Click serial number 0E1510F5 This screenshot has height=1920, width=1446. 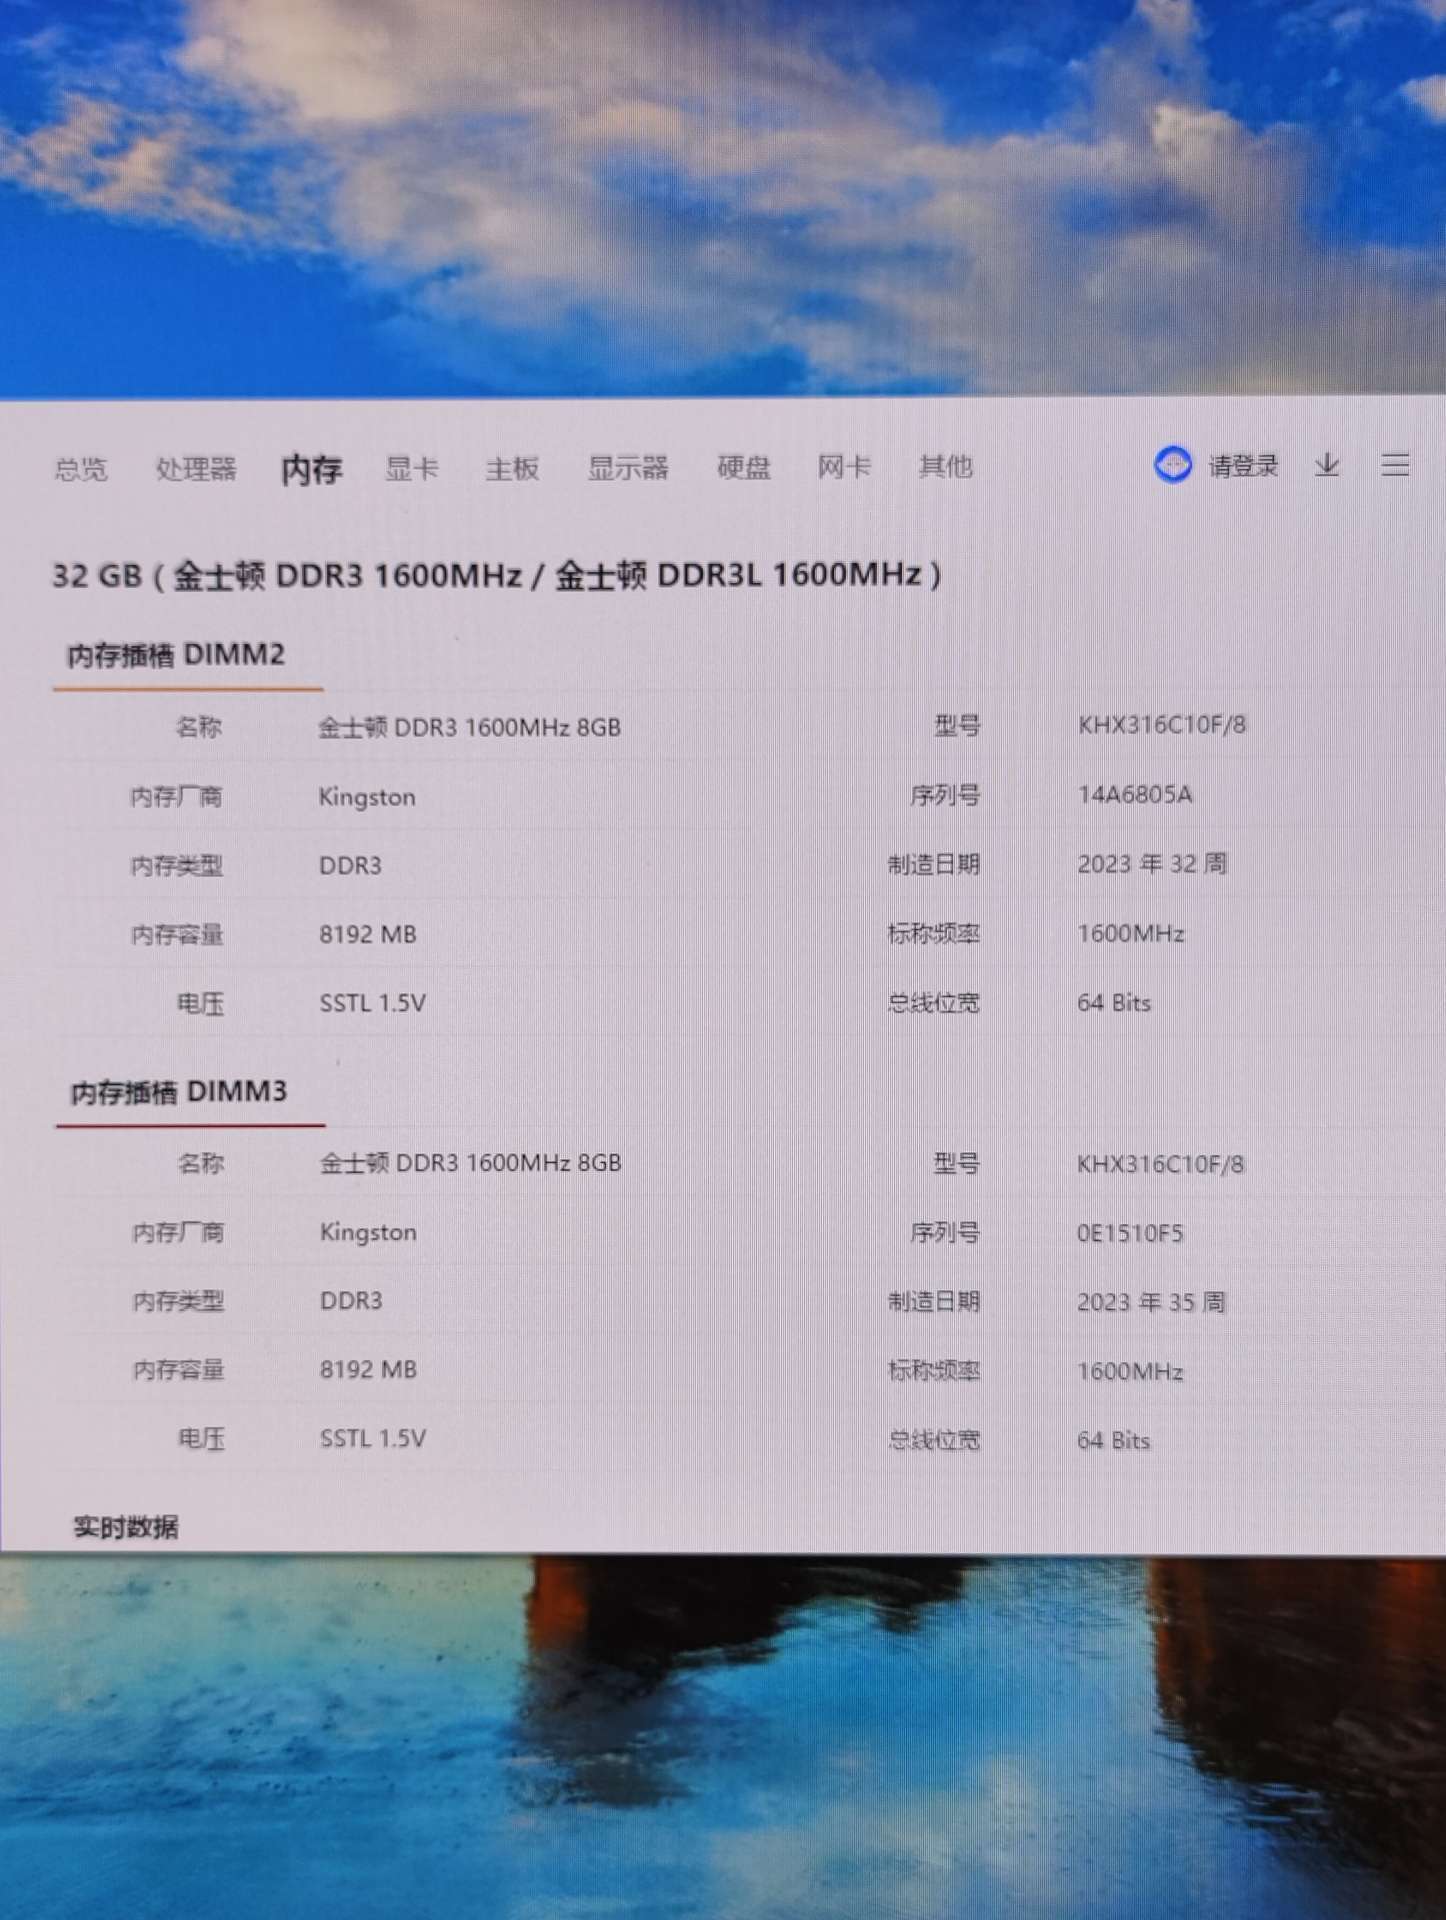click(x=1130, y=1233)
